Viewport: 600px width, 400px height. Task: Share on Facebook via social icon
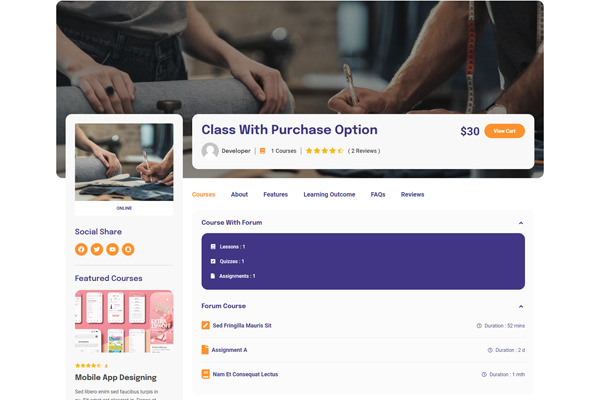81,249
